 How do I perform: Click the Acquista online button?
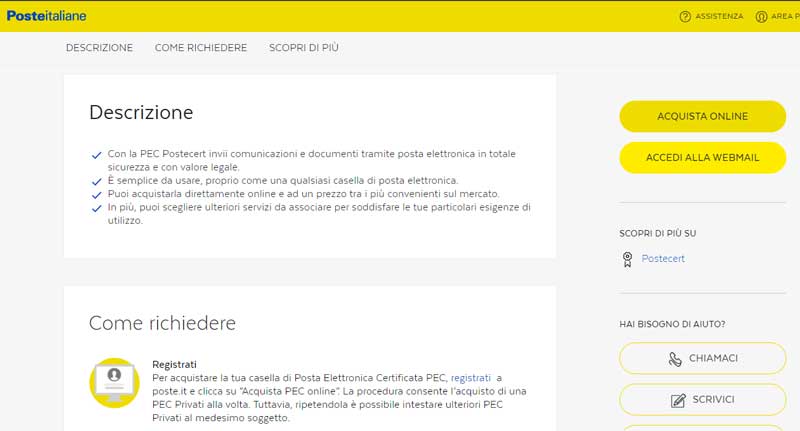tap(703, 116)
